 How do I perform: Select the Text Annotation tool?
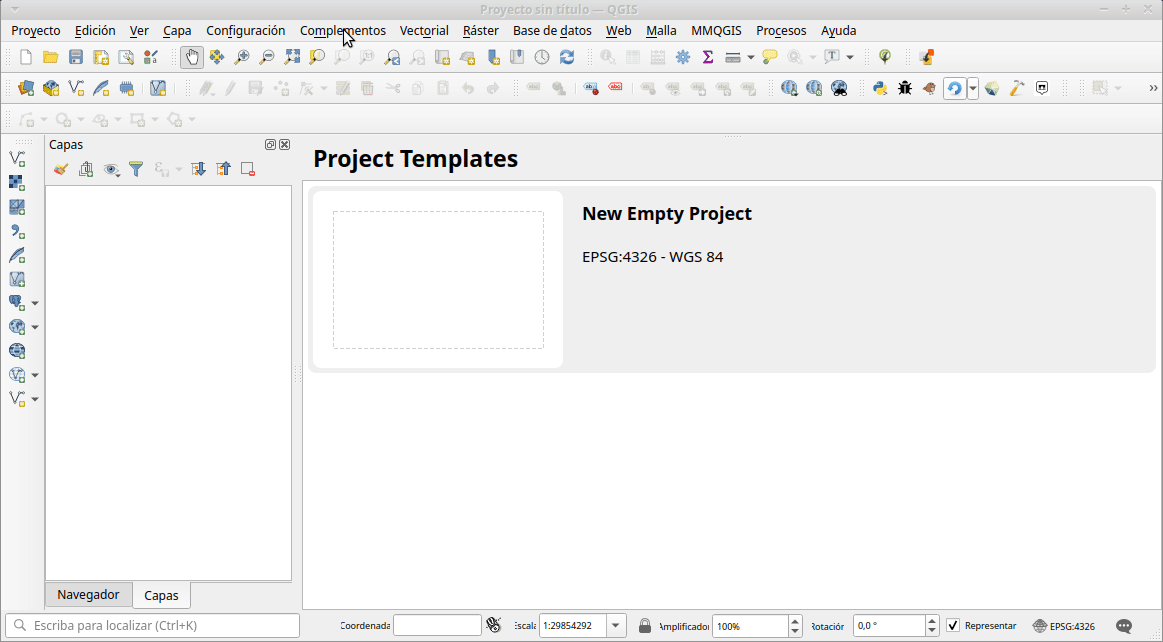tap(832, 57)
